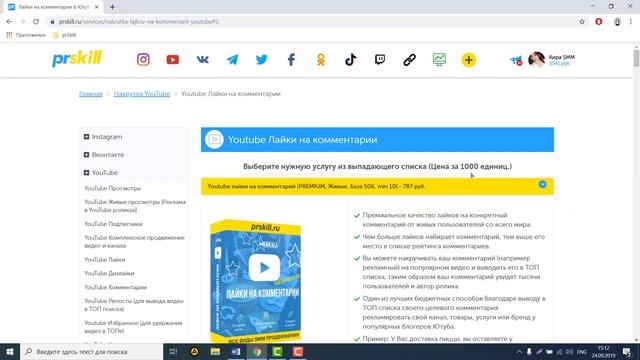Close the current browser tab
This screenshot has height=360, width=640.
(x=97, y=7)
